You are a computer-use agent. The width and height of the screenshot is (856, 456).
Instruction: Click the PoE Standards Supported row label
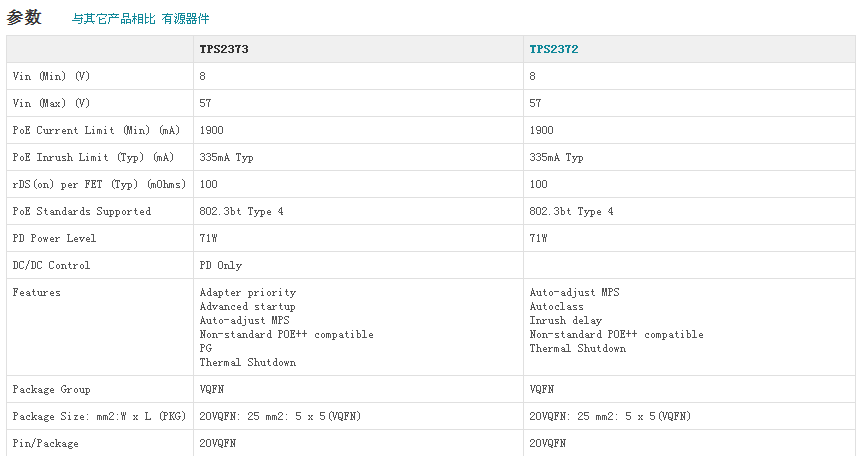[81, 211]
